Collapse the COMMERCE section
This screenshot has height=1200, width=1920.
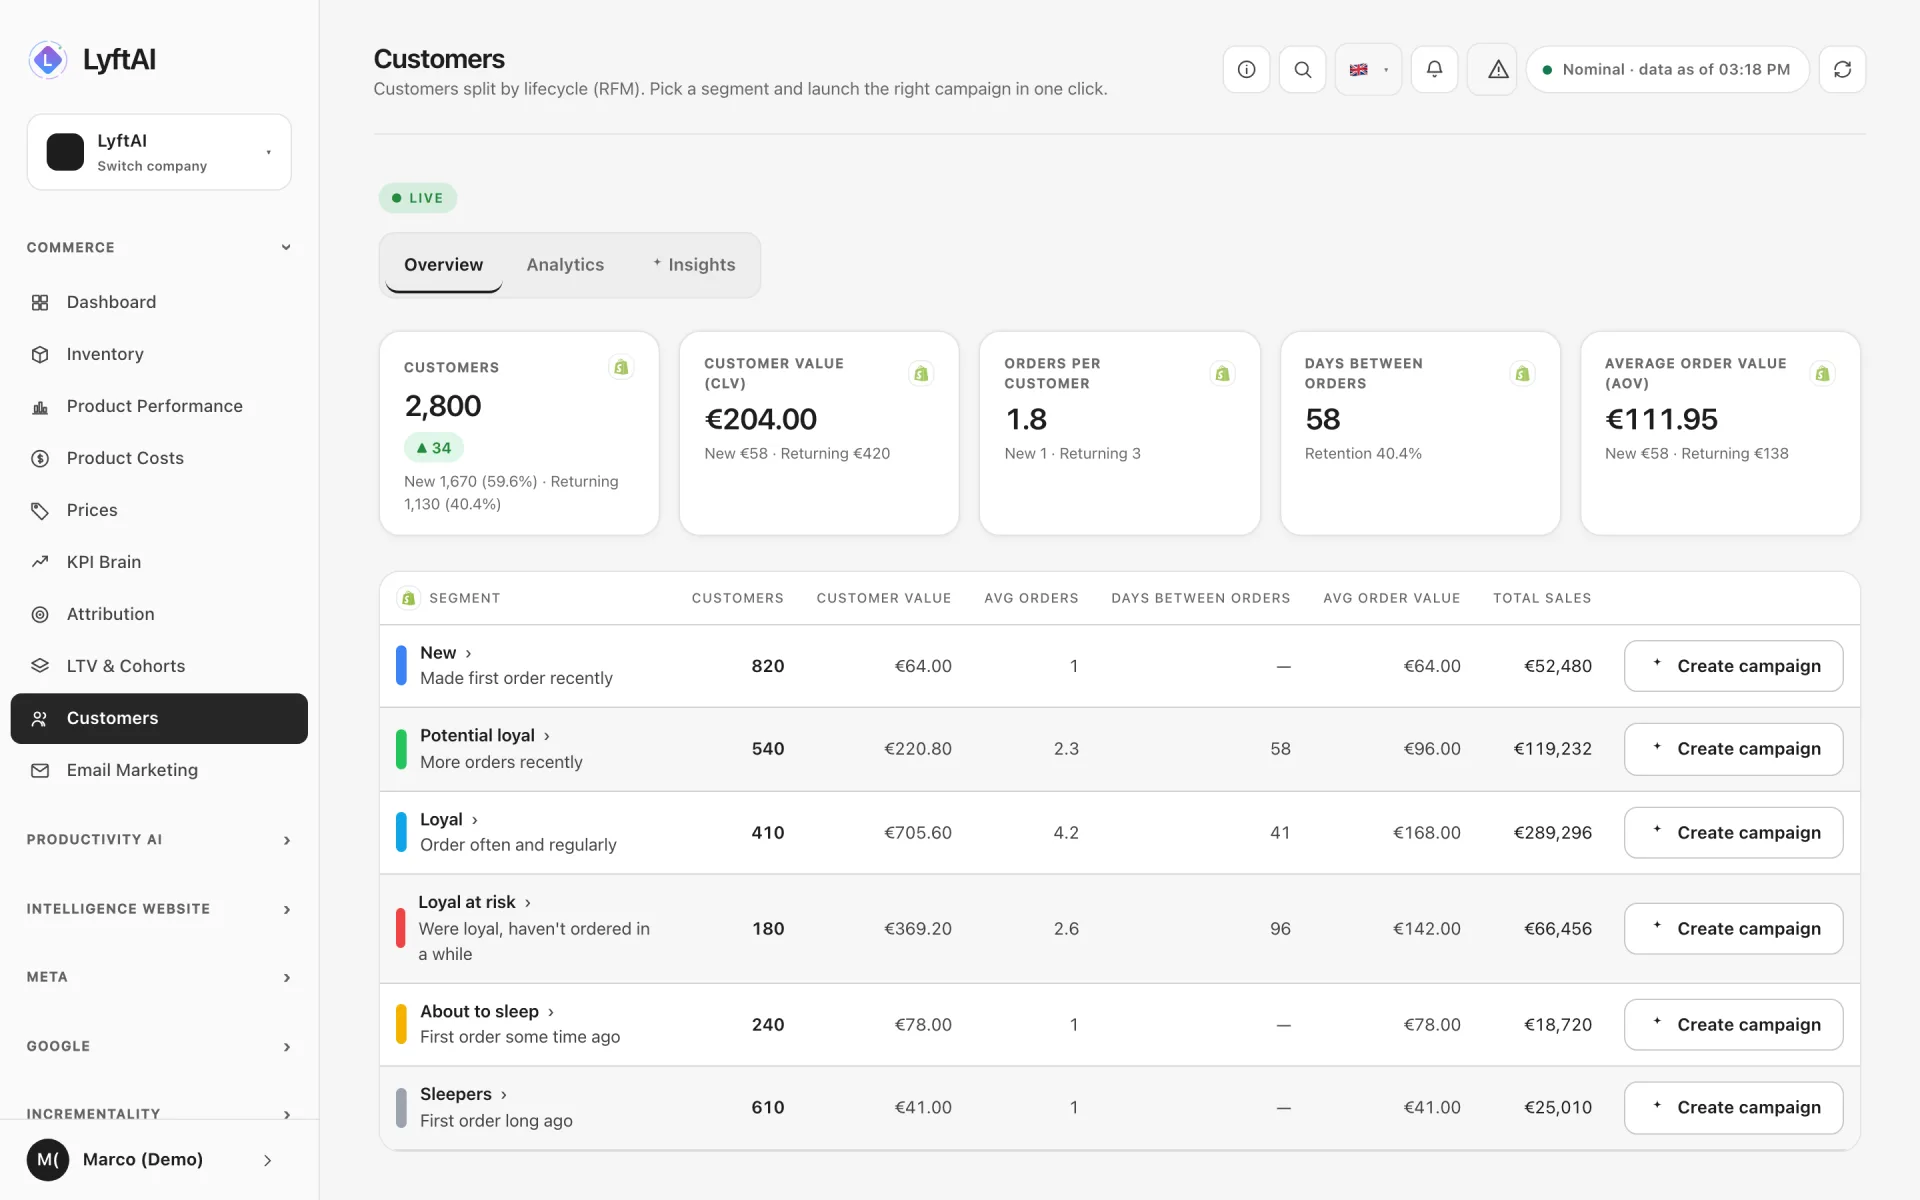point(159,247)
